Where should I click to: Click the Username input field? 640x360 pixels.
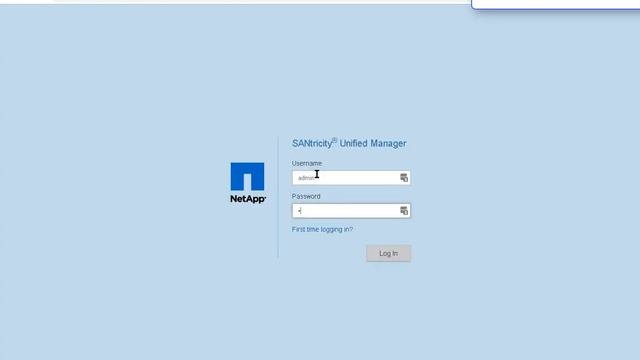(x=351, y=178)
